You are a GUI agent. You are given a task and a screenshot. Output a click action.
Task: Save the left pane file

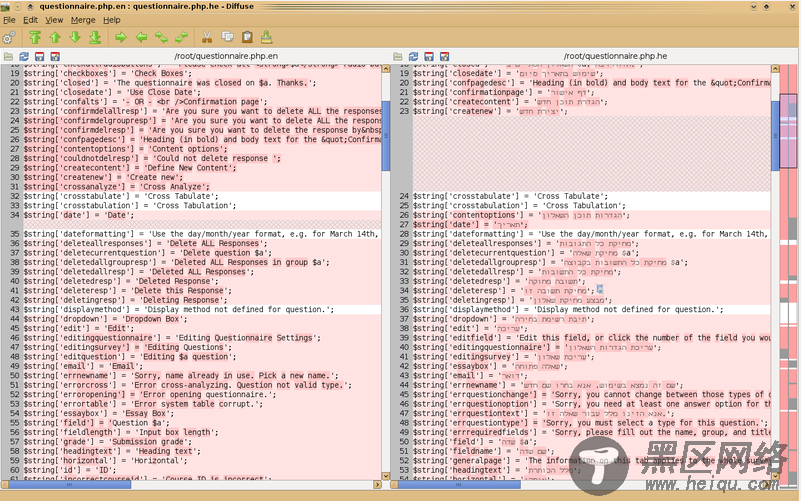[39, 56]
